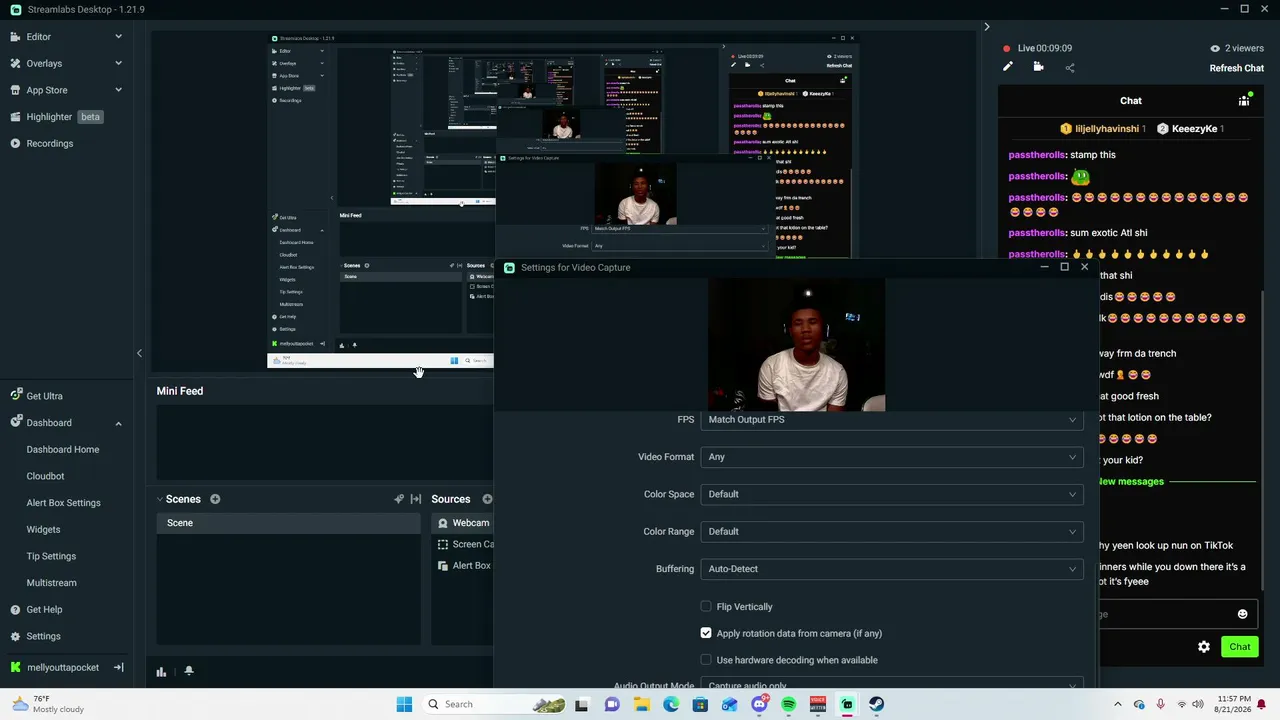Add a new scene with the plus icon
The width and height of the screenshot is (1280, 720).
pos(215,499)
